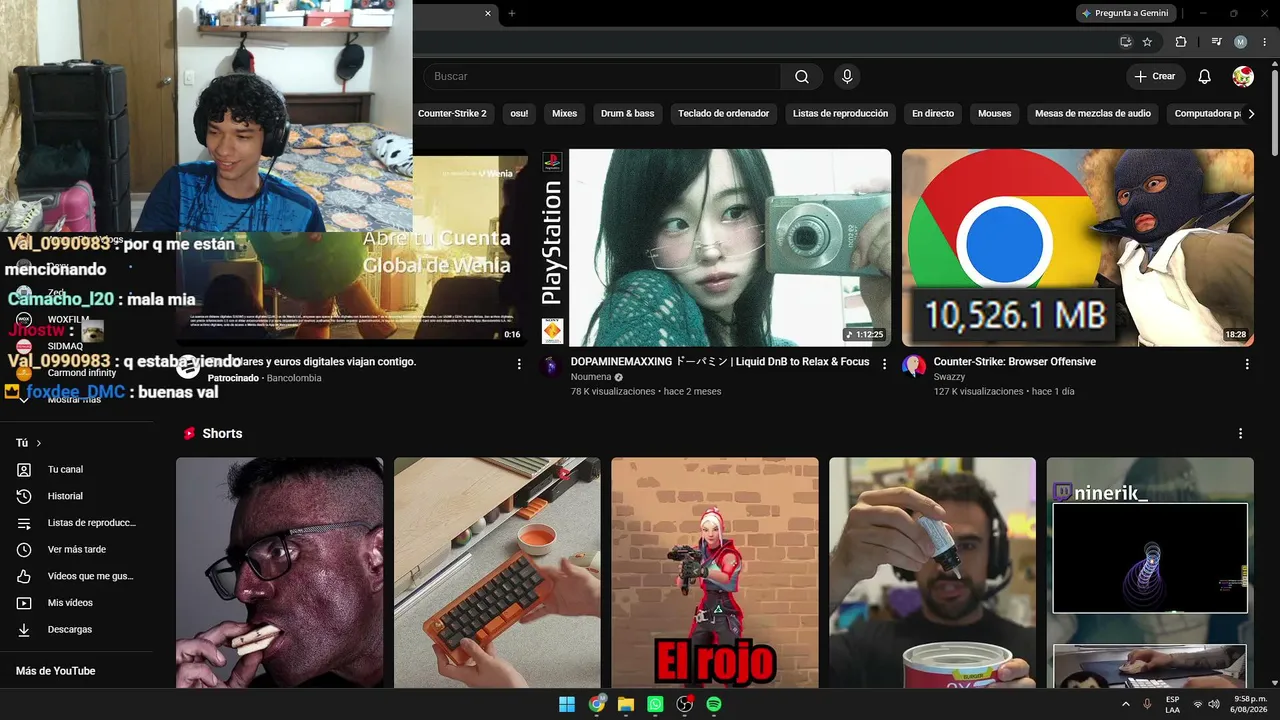Open Chrome media controls icon
Viewport: 1280px width, 720px height.
pyautogui.click(x=1216, y=42)
